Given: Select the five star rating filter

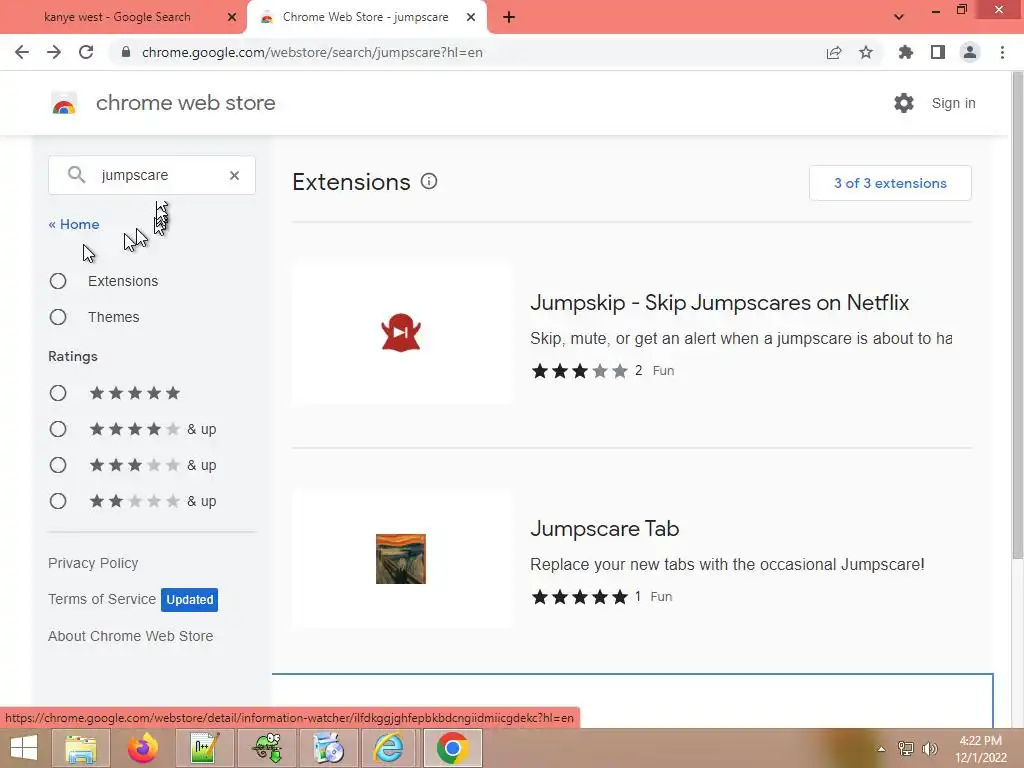Looking at the screenshot, I should point(58,393).
